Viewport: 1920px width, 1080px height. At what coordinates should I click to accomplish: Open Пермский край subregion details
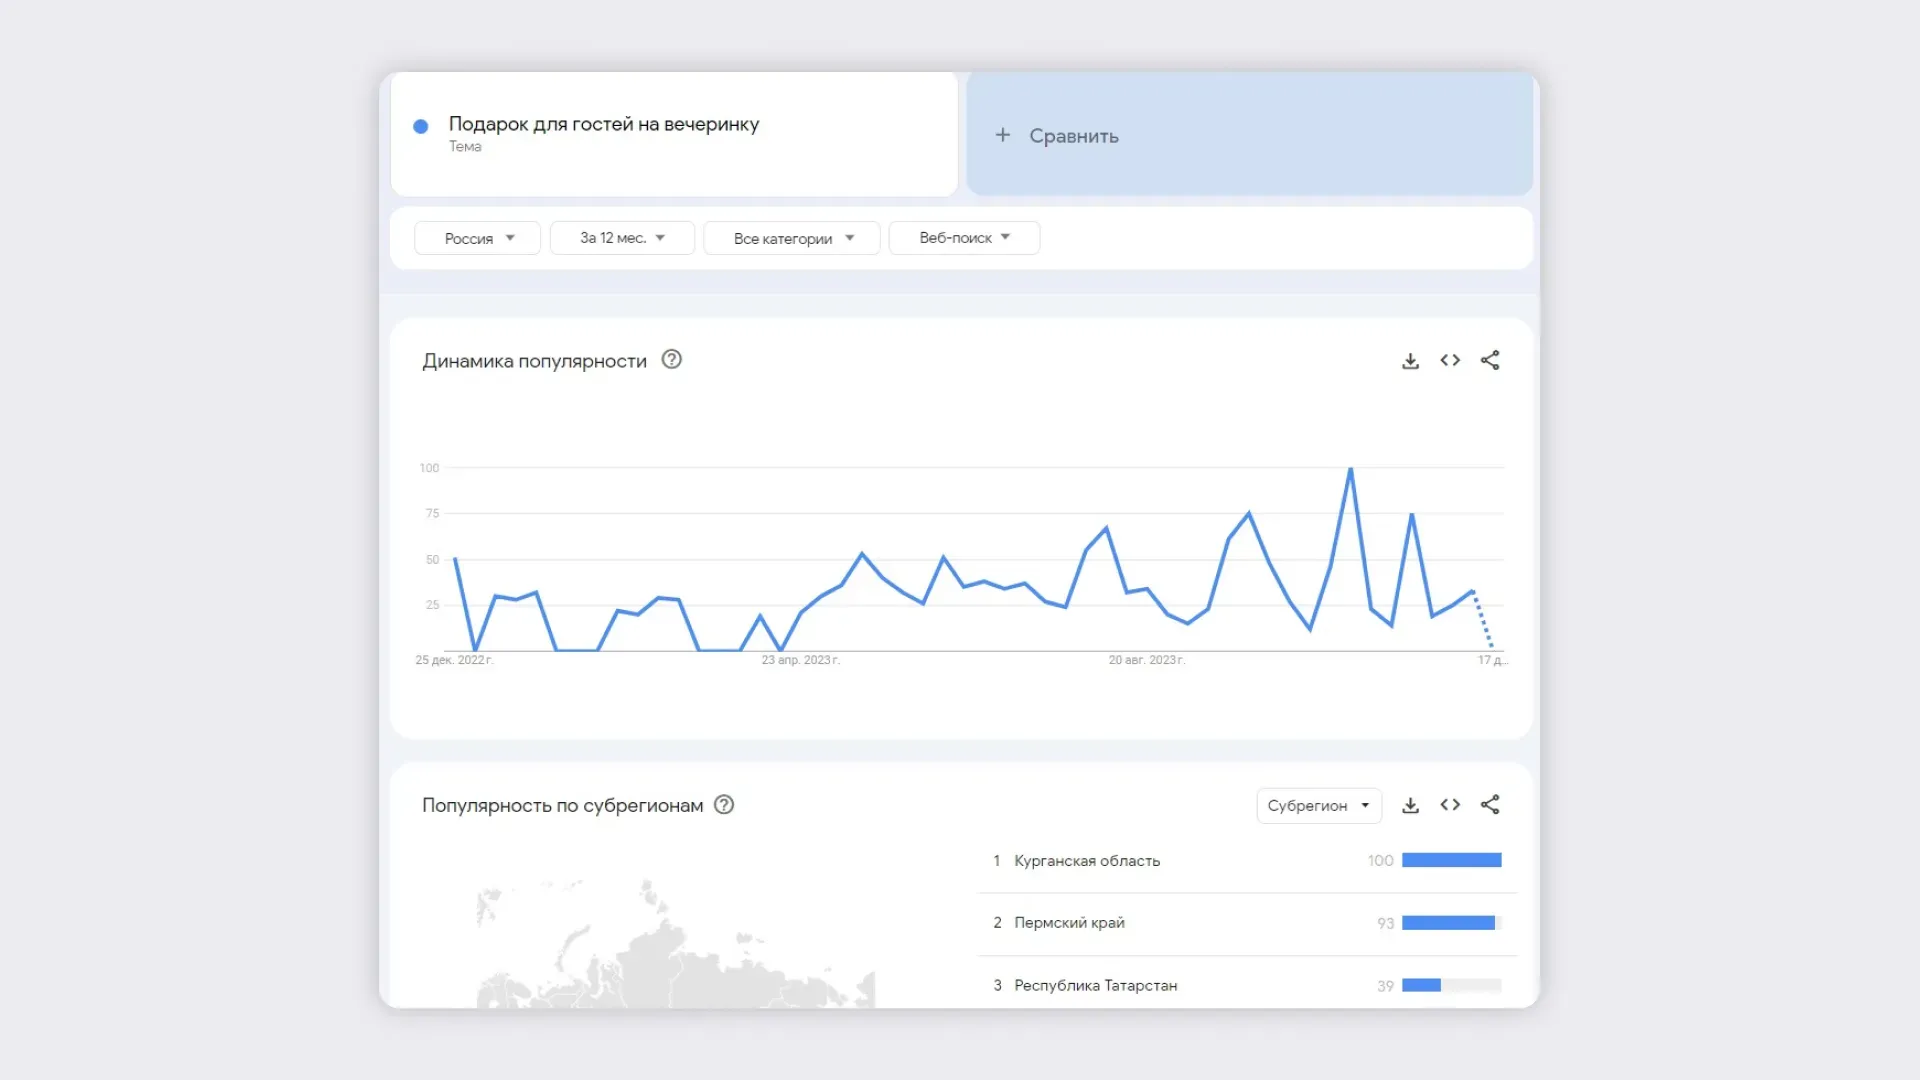tap(1069, 922)
